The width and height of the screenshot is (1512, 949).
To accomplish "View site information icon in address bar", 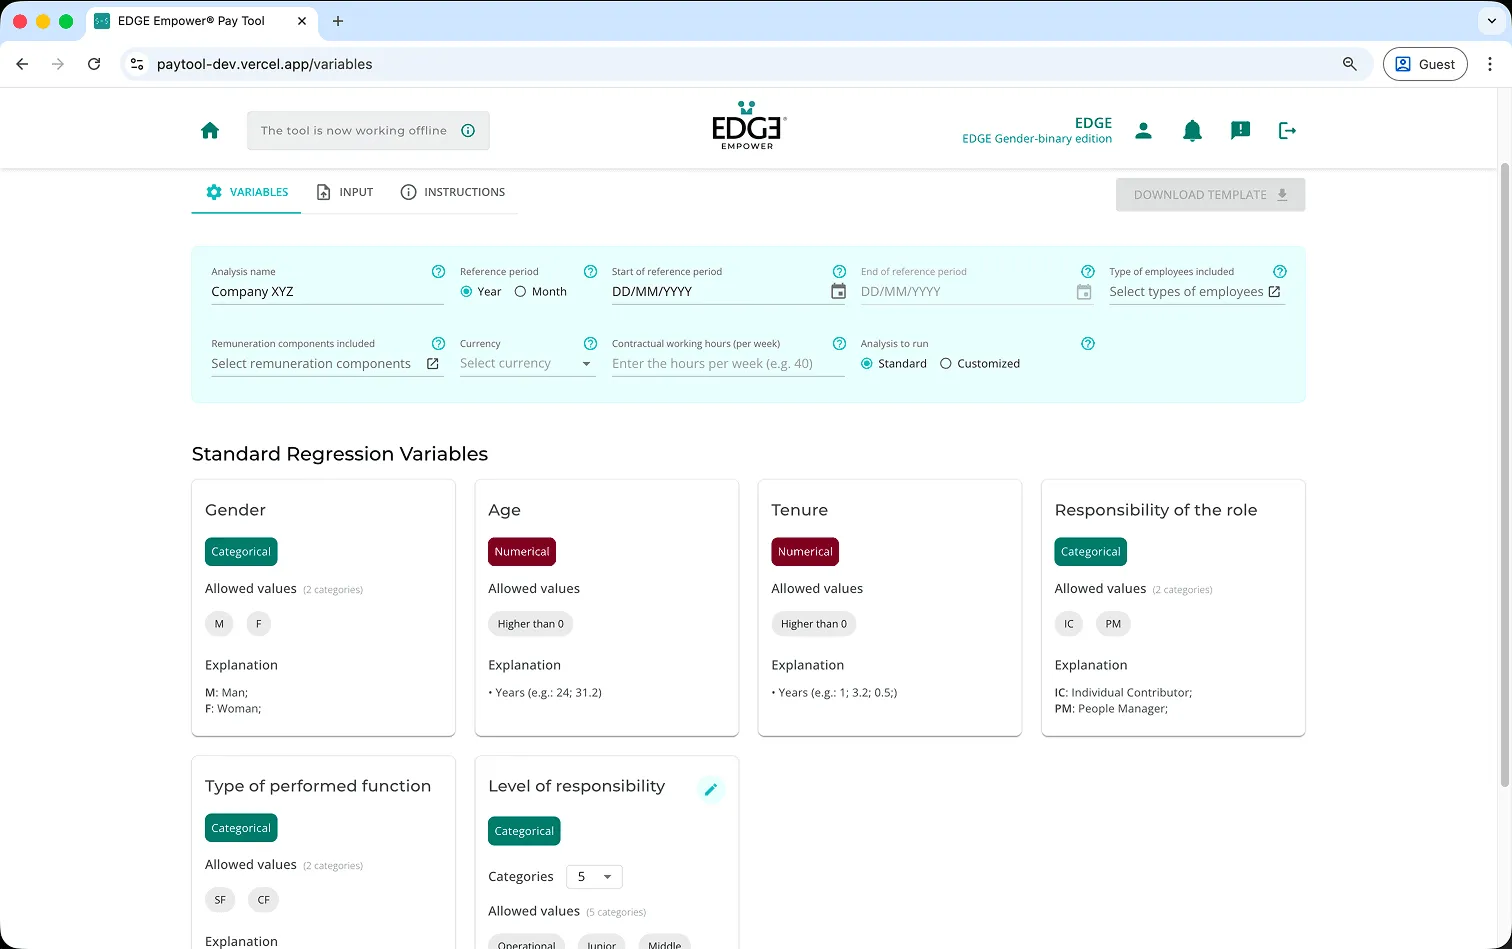I will point(138,64).
